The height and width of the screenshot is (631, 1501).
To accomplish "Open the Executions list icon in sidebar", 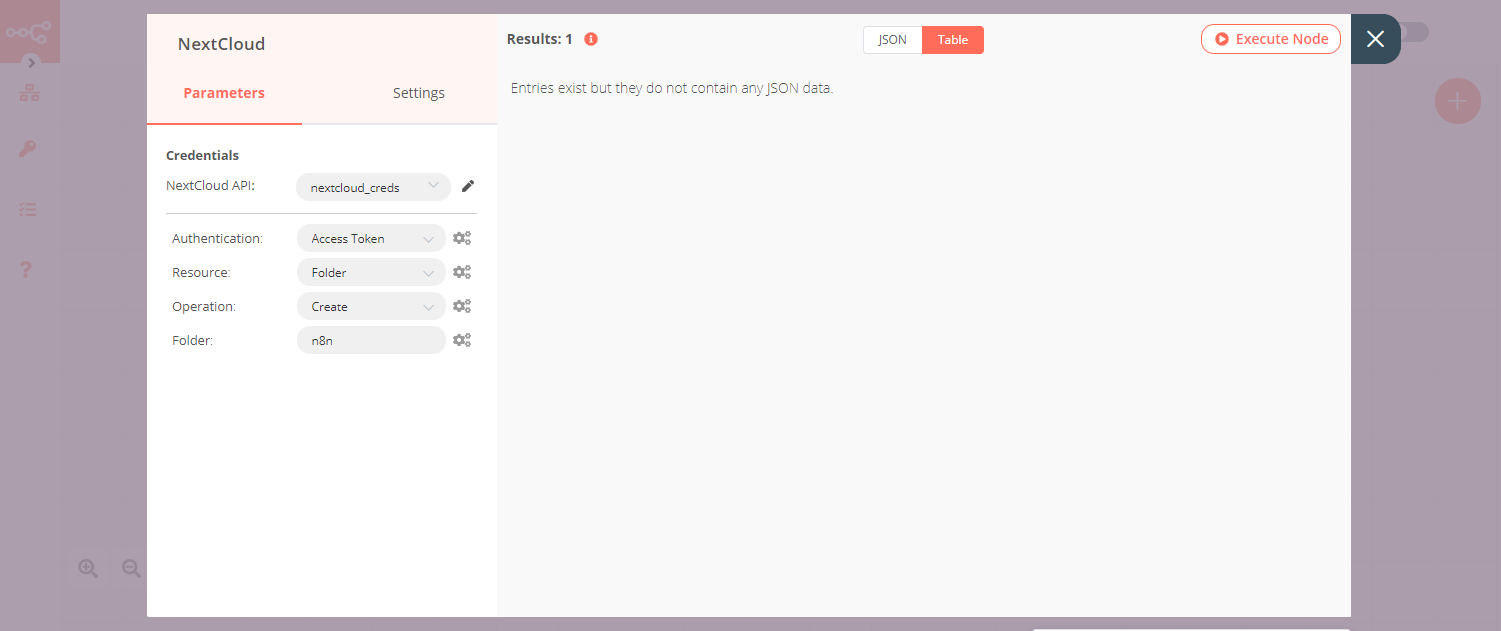I will tap(29, 209).
